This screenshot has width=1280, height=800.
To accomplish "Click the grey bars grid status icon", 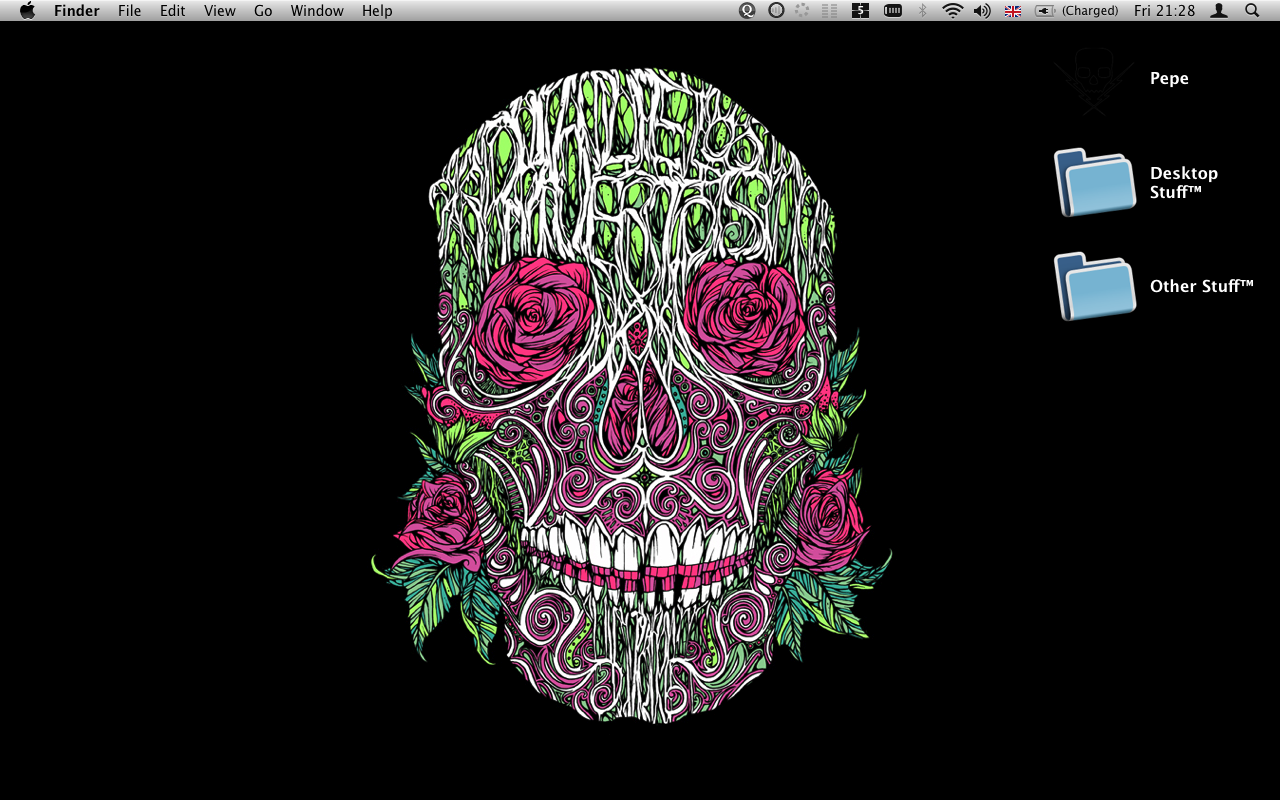I will (829, 11).
